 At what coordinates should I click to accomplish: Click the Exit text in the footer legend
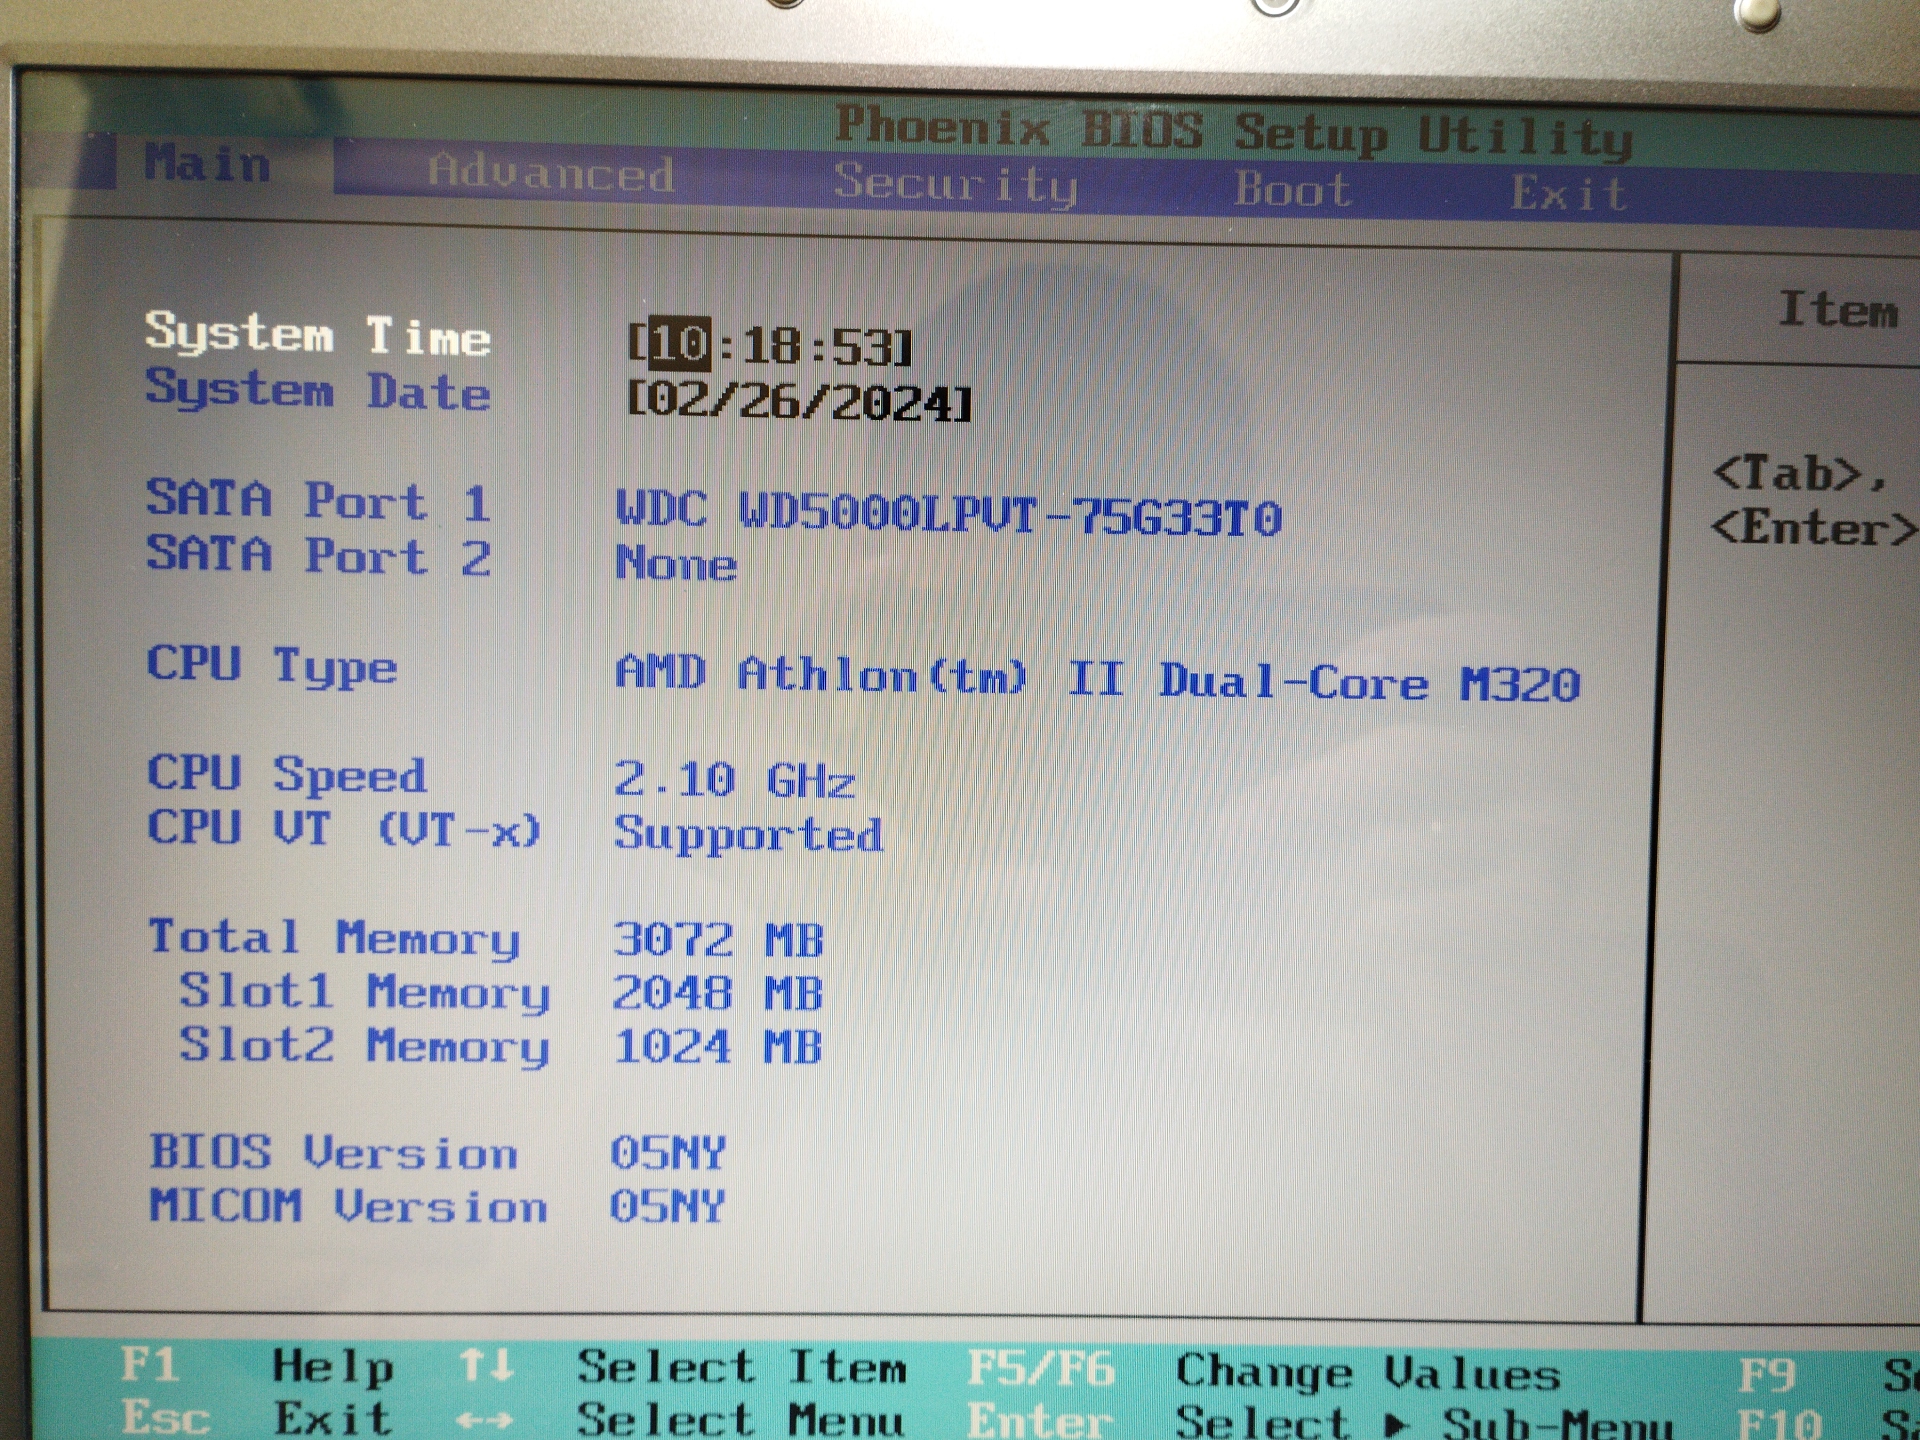(333, 1418)
